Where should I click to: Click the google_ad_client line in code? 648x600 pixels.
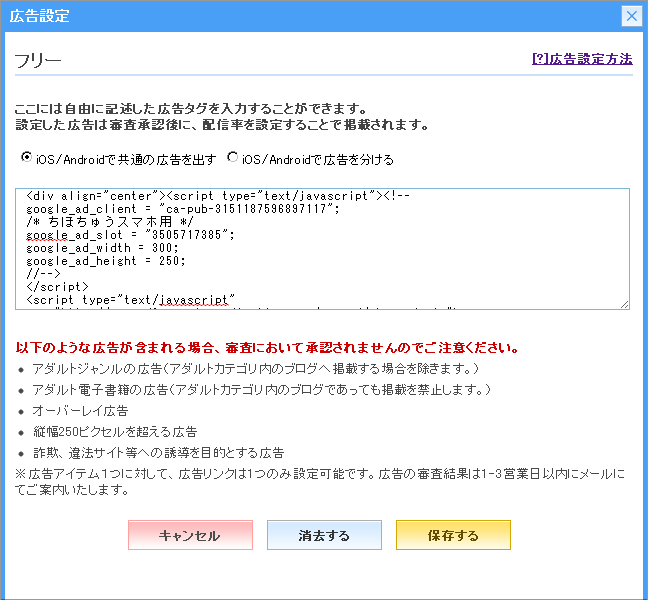(x=183, y=209)
